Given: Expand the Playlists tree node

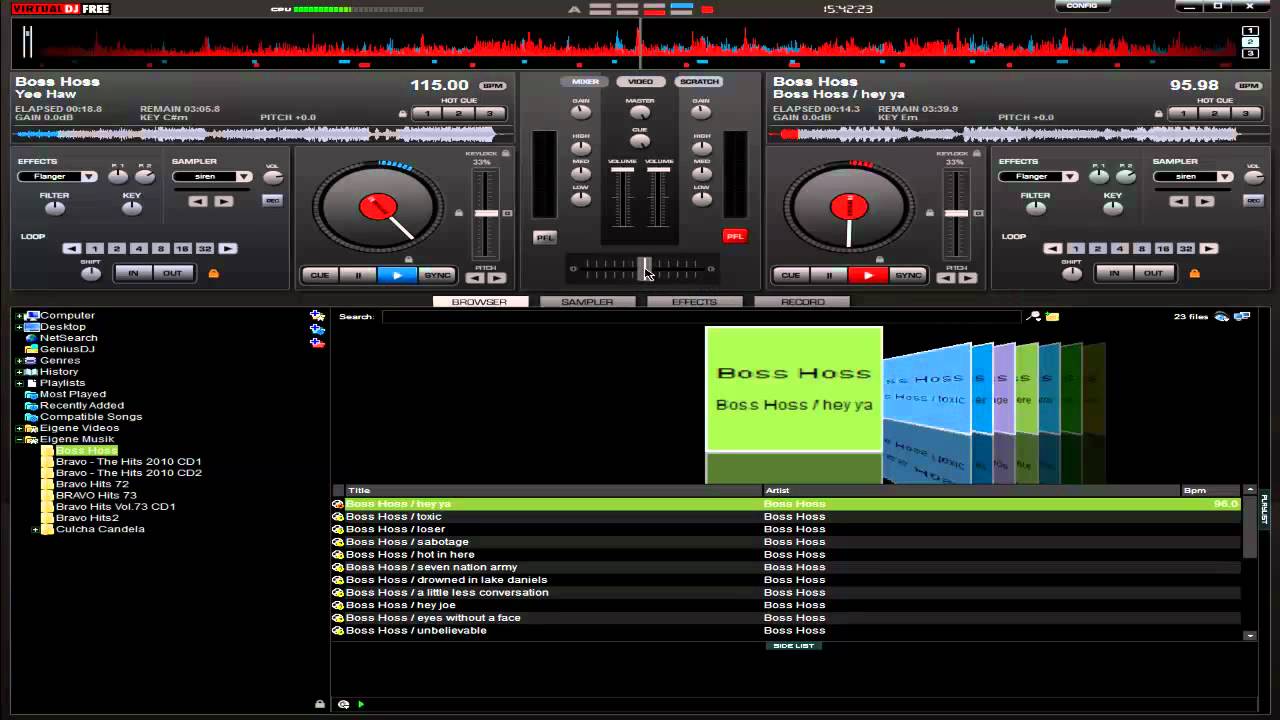Looking at the screenshot, I should 19,383.
